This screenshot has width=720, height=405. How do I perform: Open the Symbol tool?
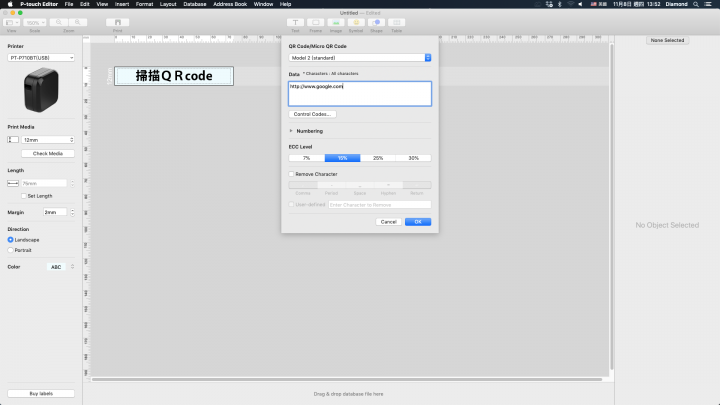[356, 22]
